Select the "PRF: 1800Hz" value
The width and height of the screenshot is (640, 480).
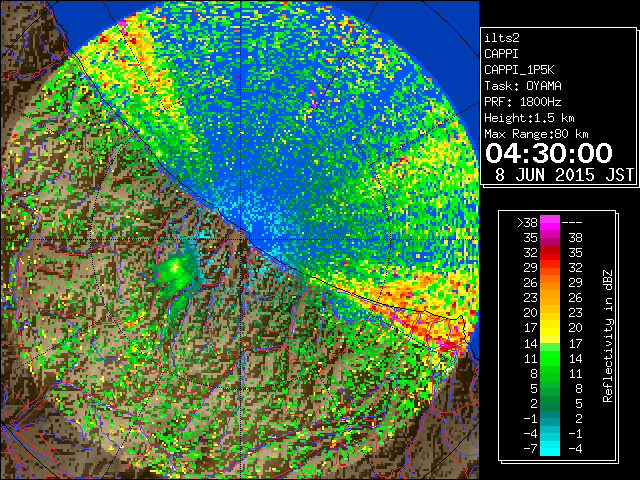tap(523, 102)
